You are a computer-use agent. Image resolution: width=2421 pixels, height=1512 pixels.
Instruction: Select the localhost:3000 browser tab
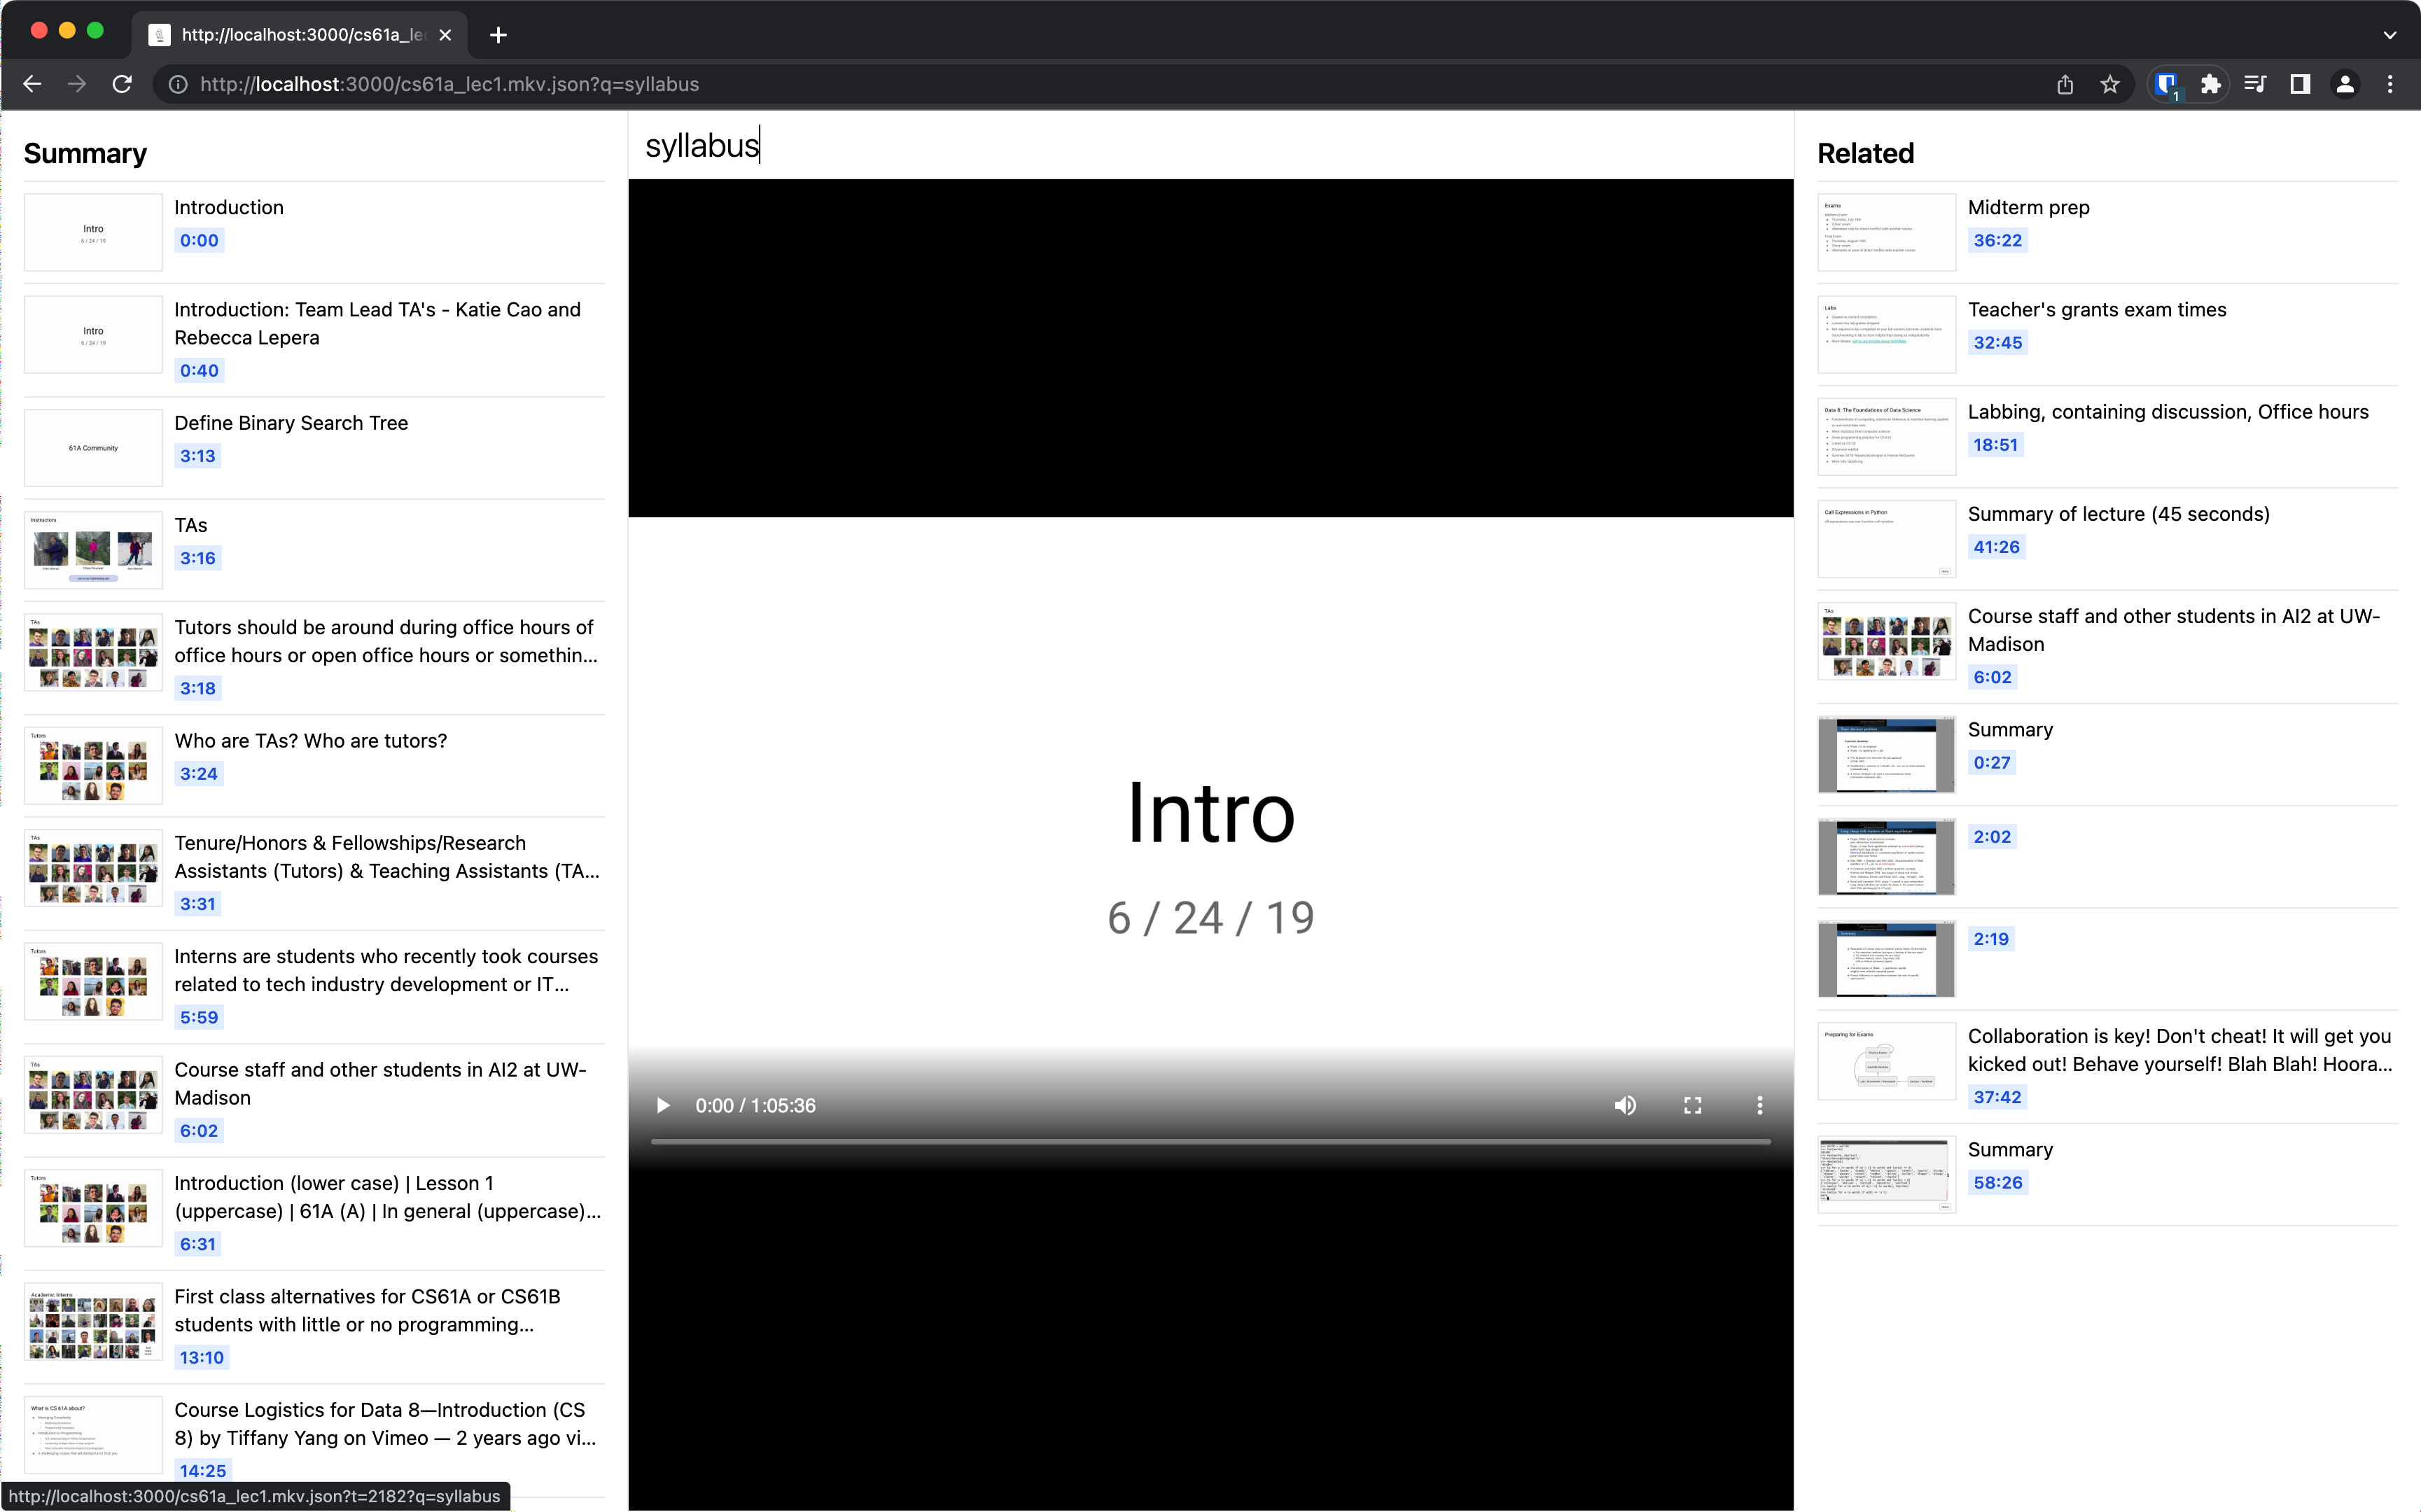tap(300, 35)
